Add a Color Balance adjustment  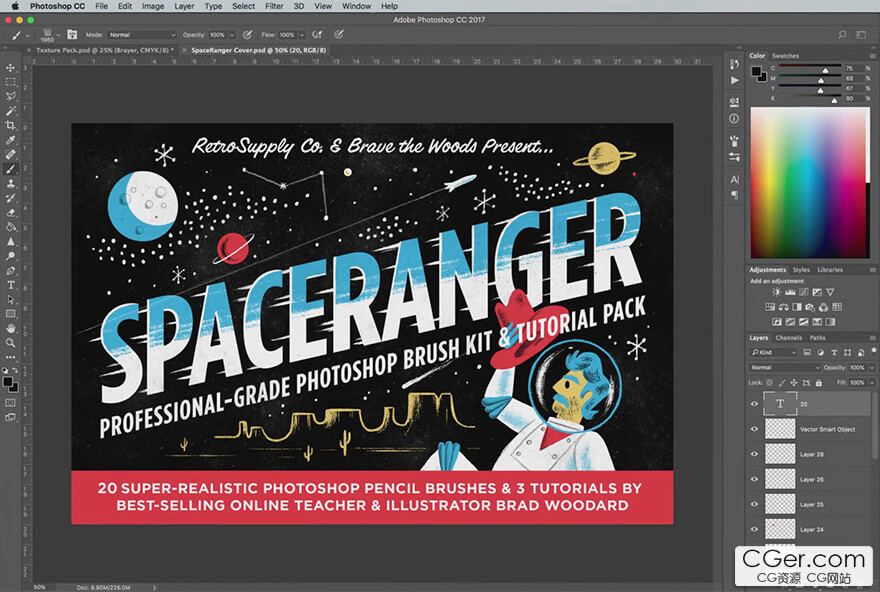[783, 307]
